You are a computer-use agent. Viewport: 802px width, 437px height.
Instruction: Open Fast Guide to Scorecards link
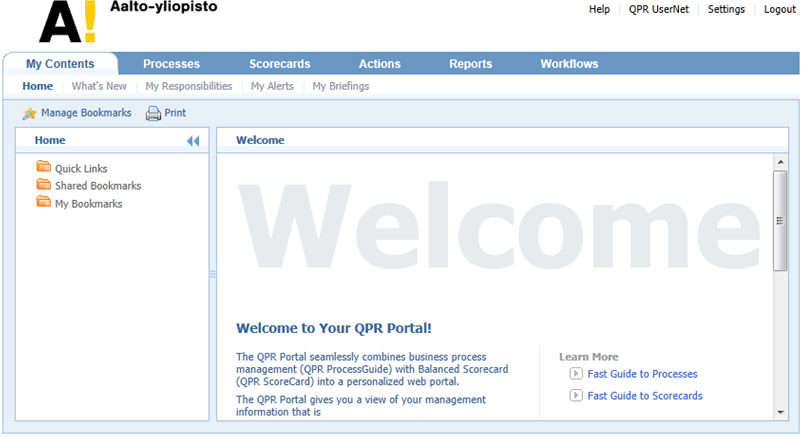[x=645, y=396]
